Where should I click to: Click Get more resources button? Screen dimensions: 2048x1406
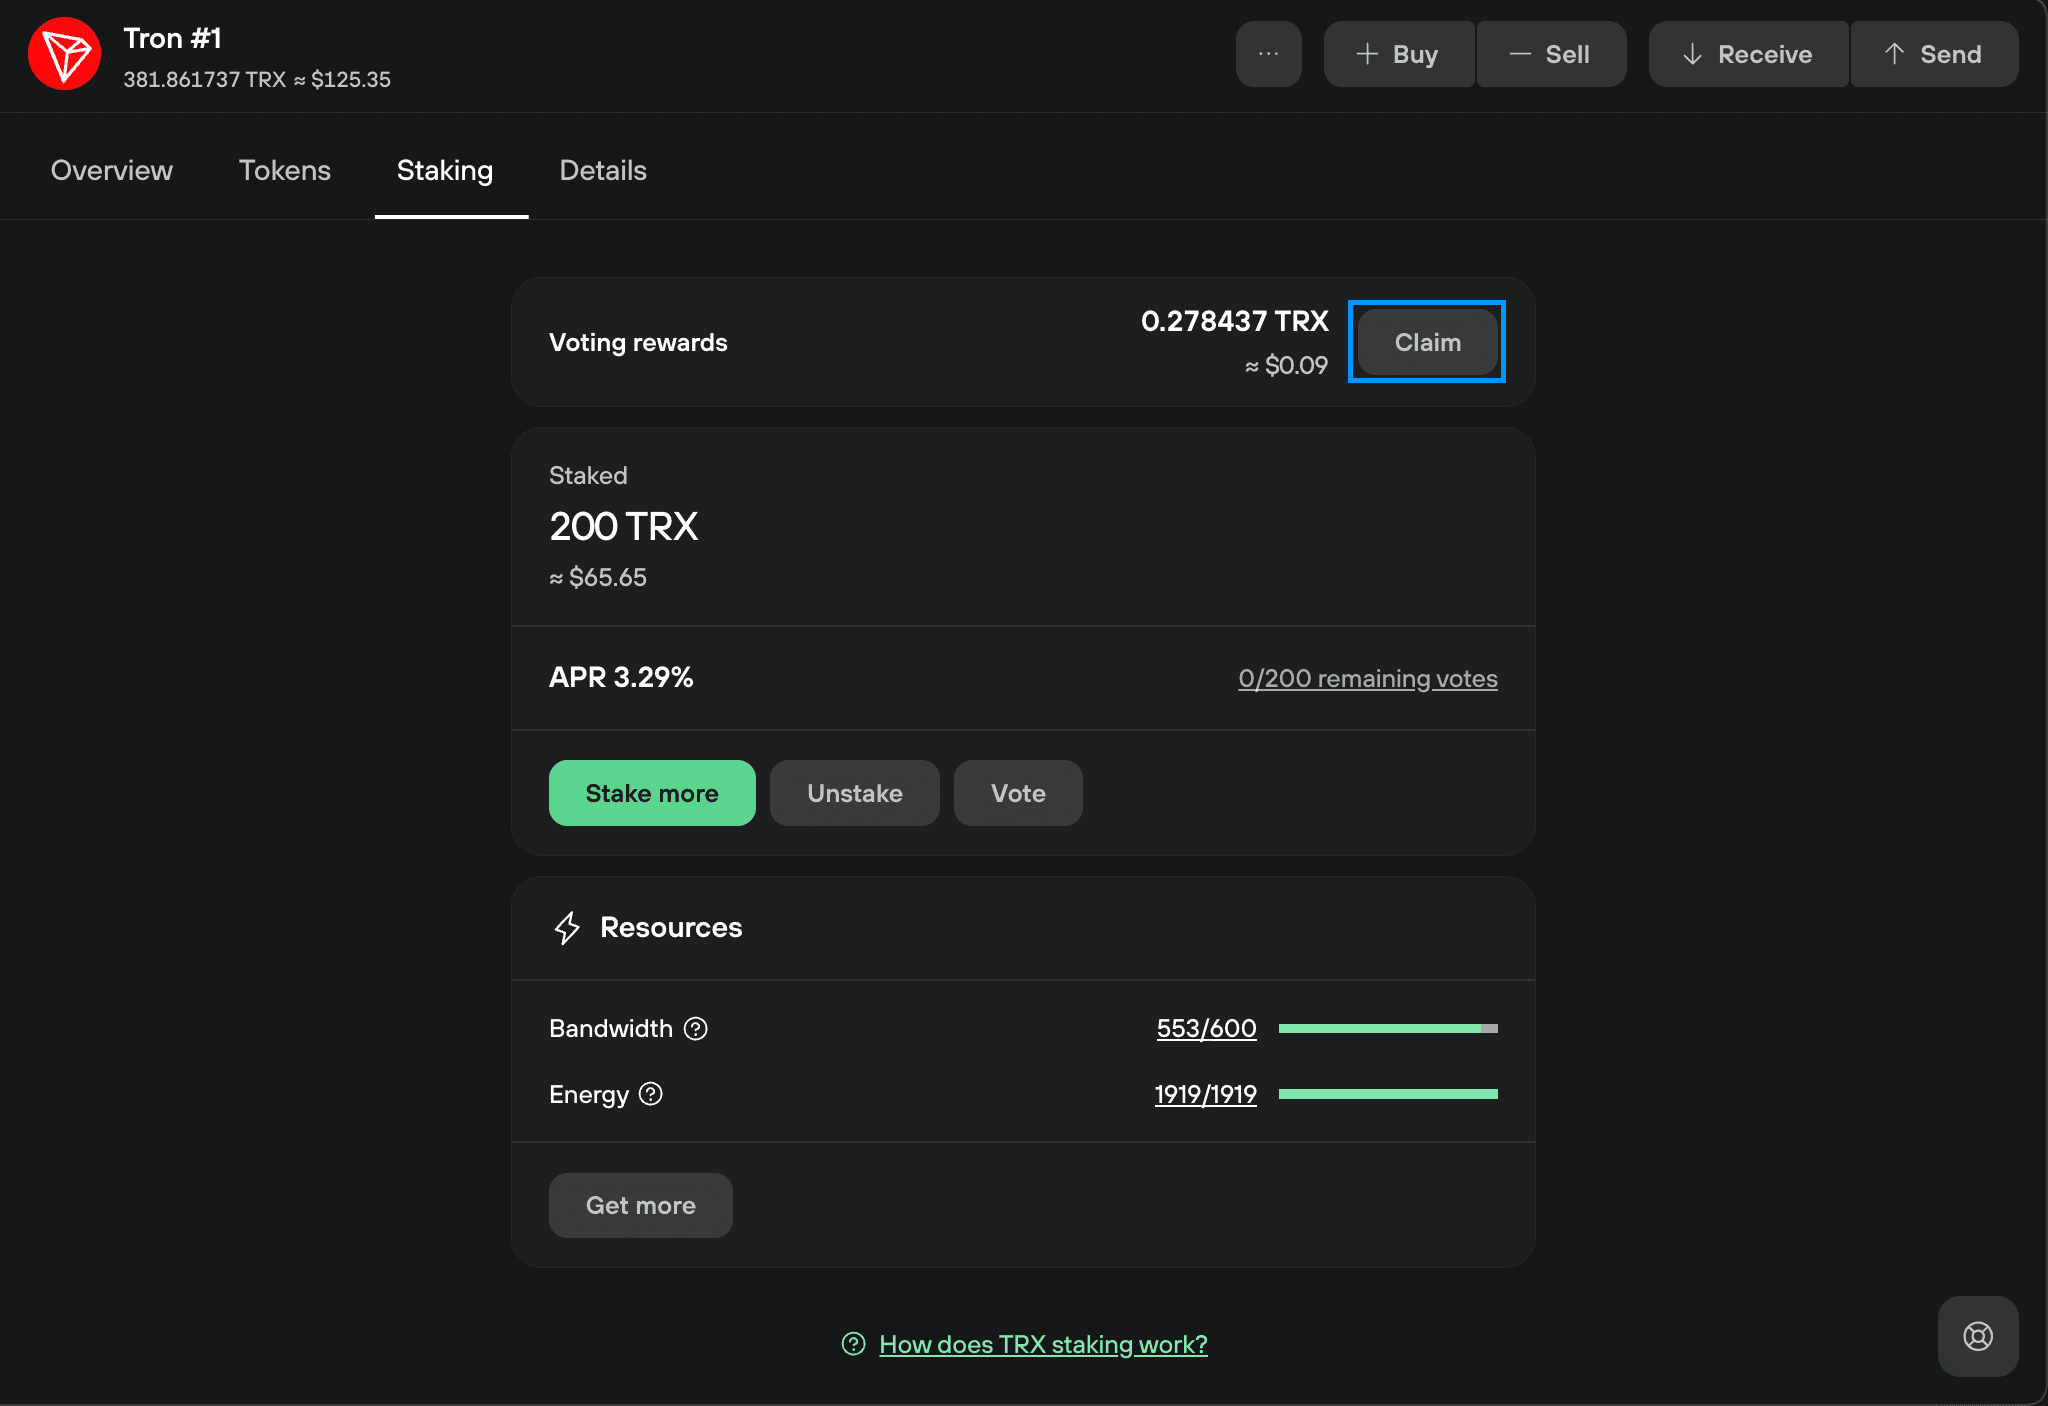641,1205
